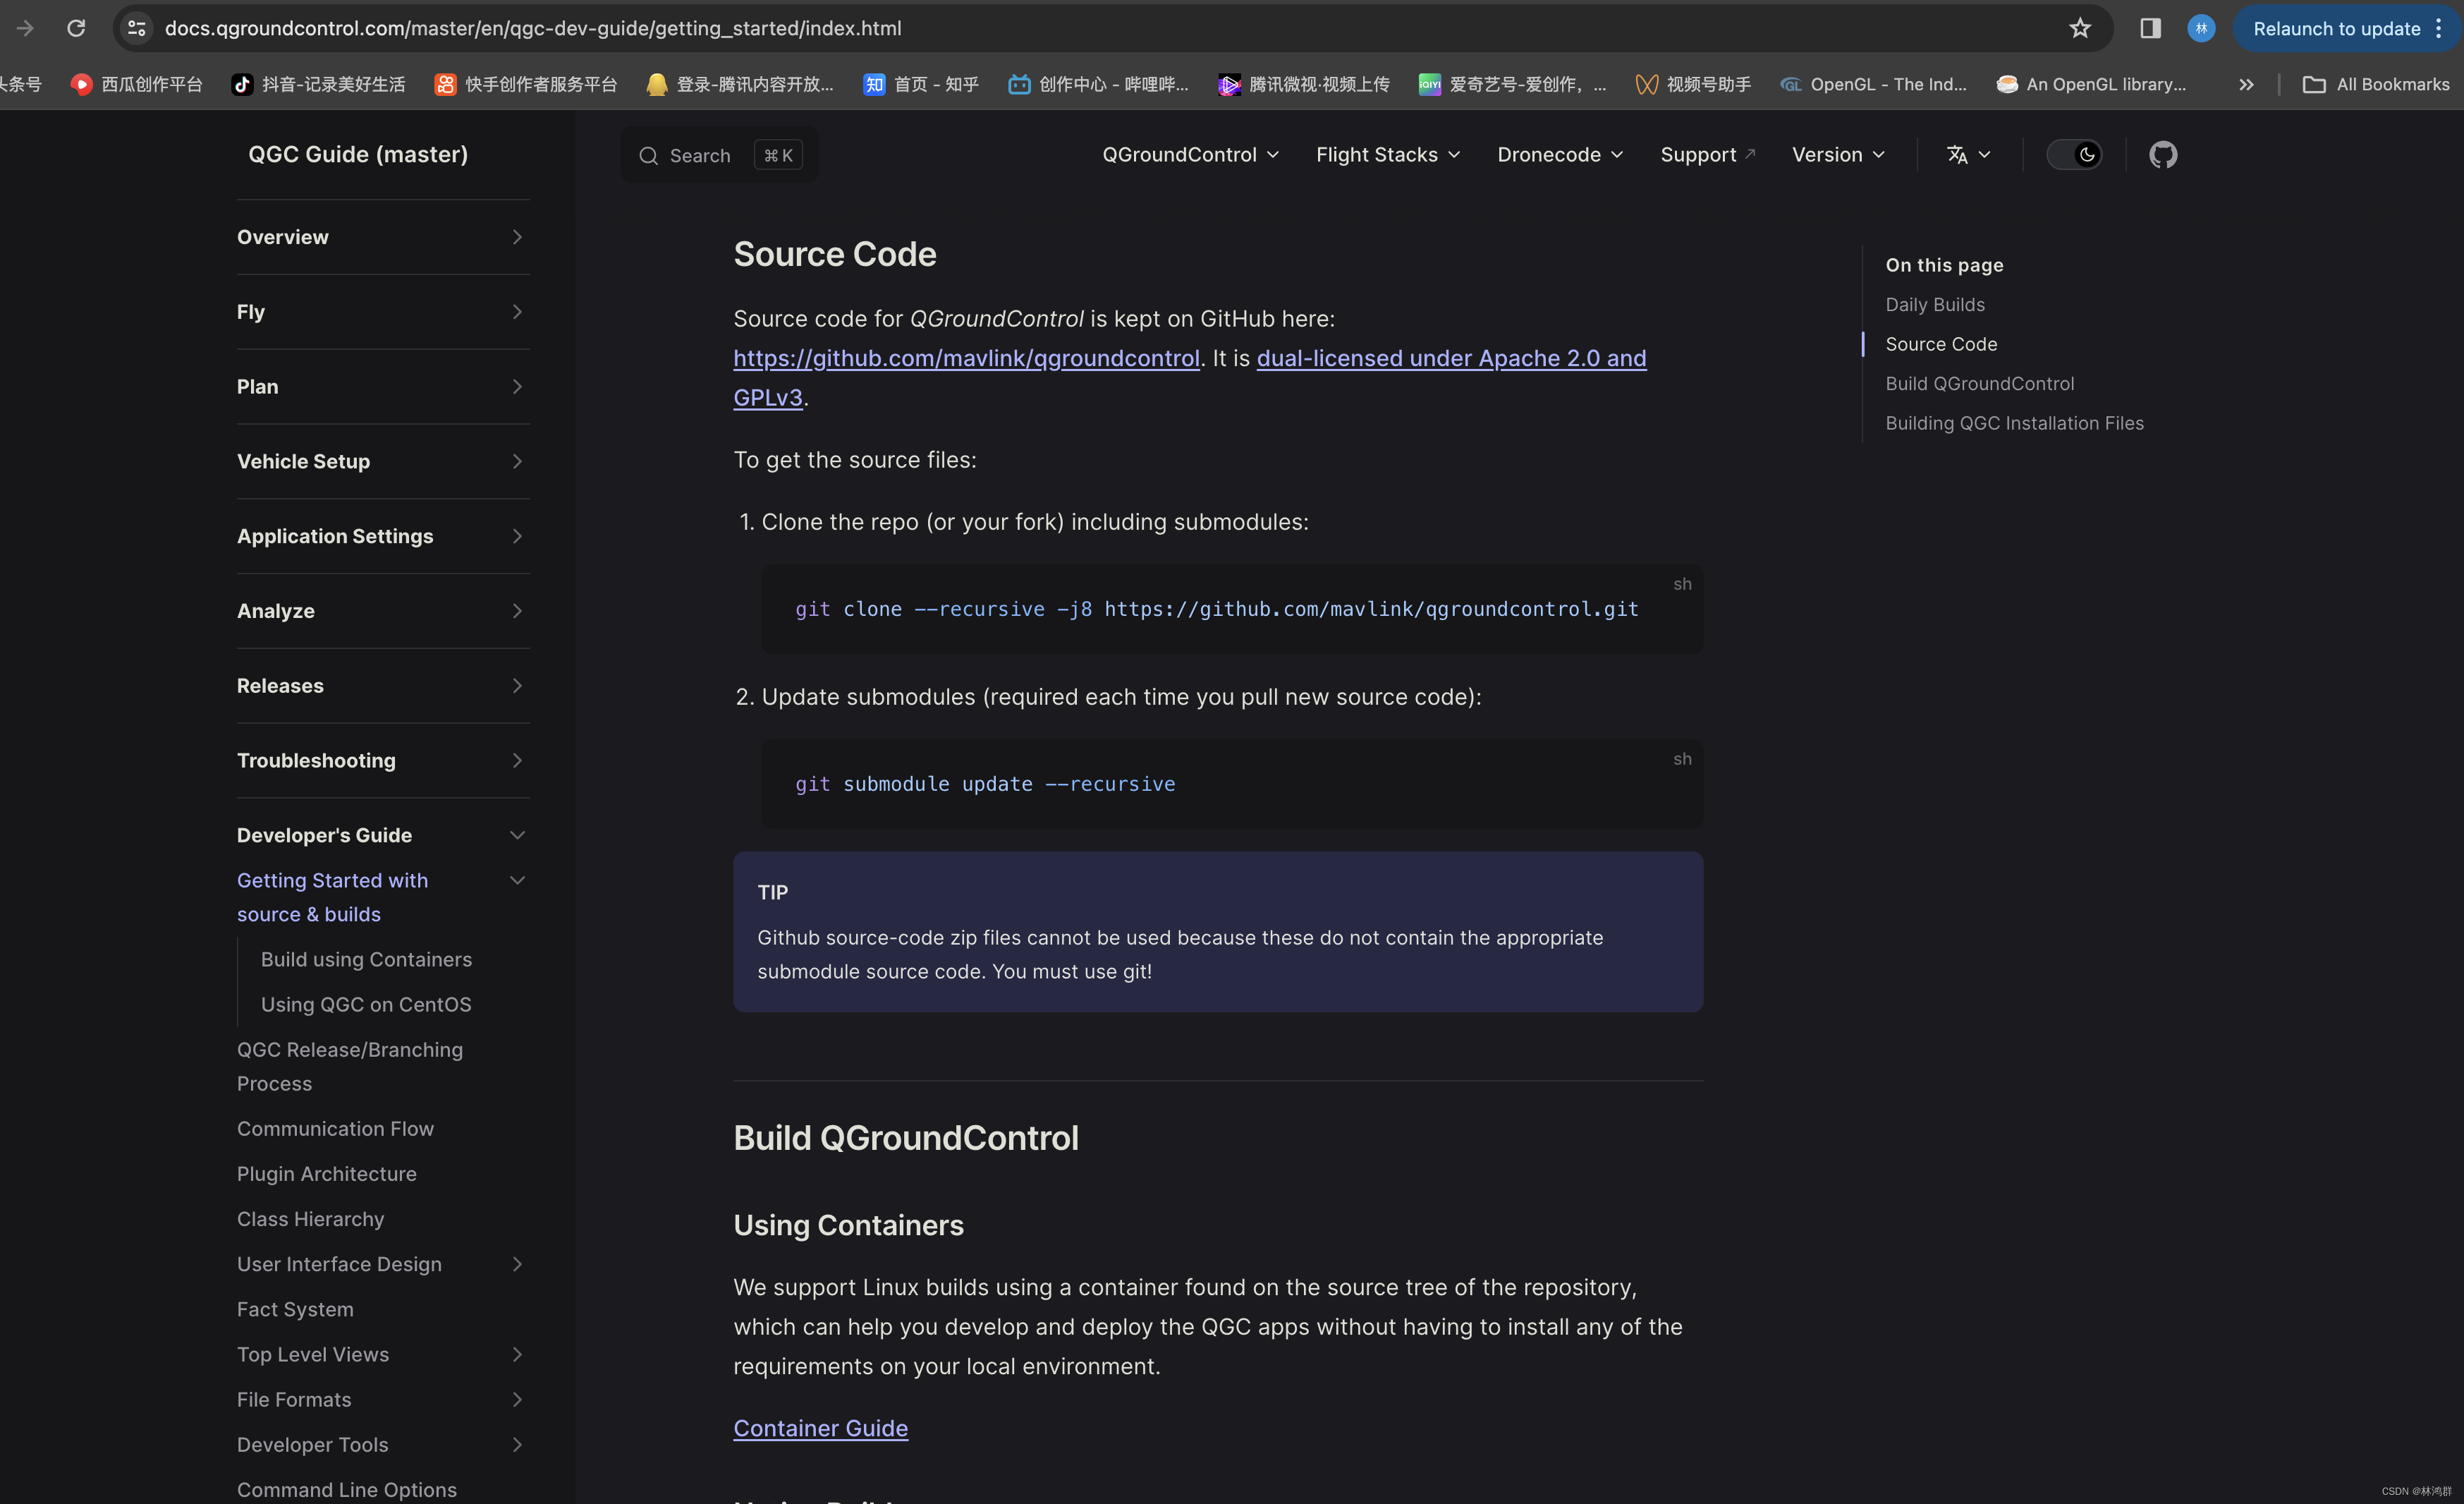Open 西瓜创作平台 bookmark
The width and height of the screenshot is (2464, 1504).
tap(137, 85)
